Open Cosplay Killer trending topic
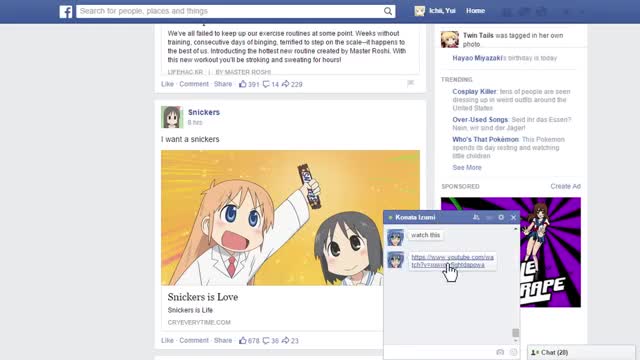Image resolution: width=640 pixels, height=360 pixels. [474, 91]
